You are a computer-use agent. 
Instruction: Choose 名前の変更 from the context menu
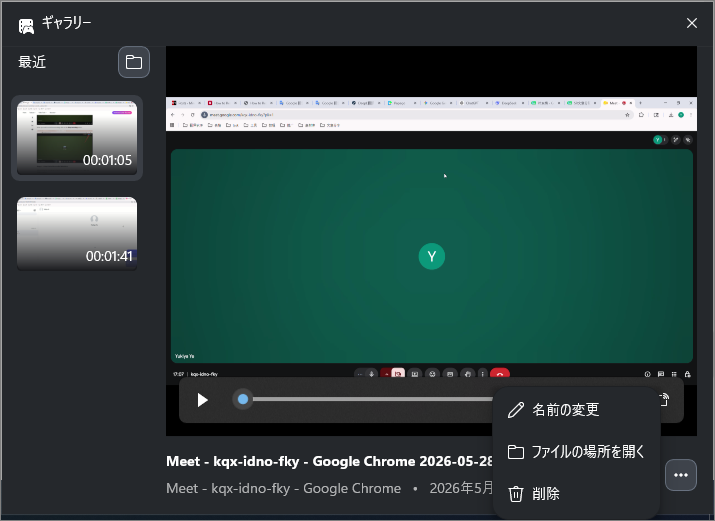pos(576,410)
